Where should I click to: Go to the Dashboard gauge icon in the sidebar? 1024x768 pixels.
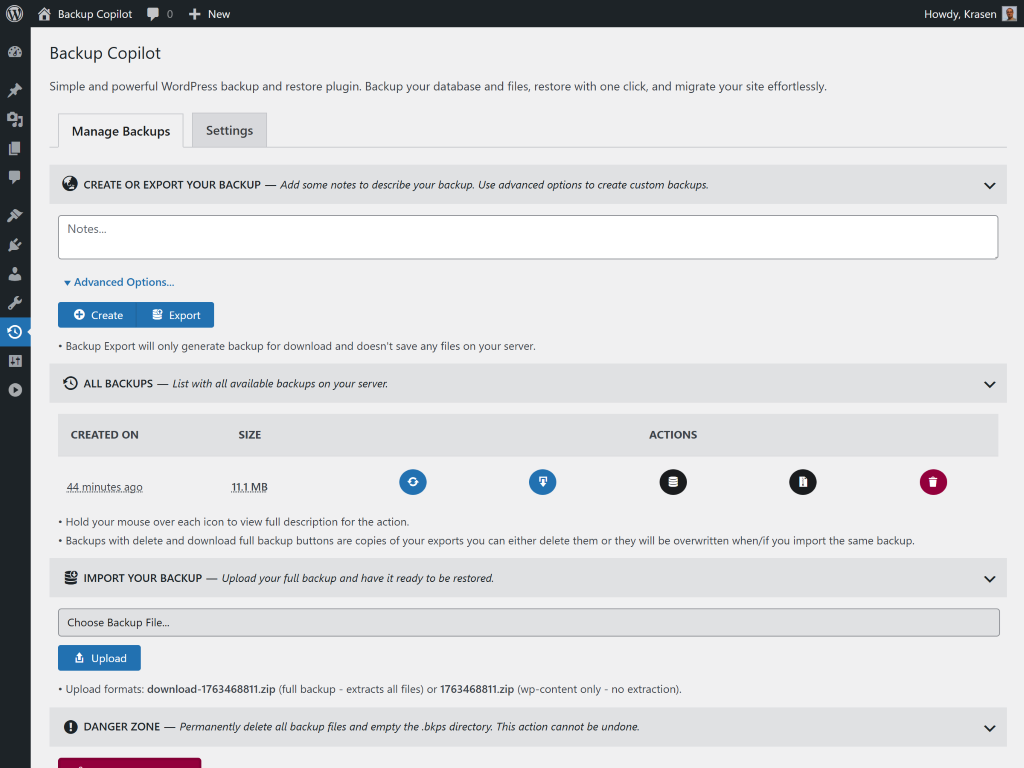14,52
